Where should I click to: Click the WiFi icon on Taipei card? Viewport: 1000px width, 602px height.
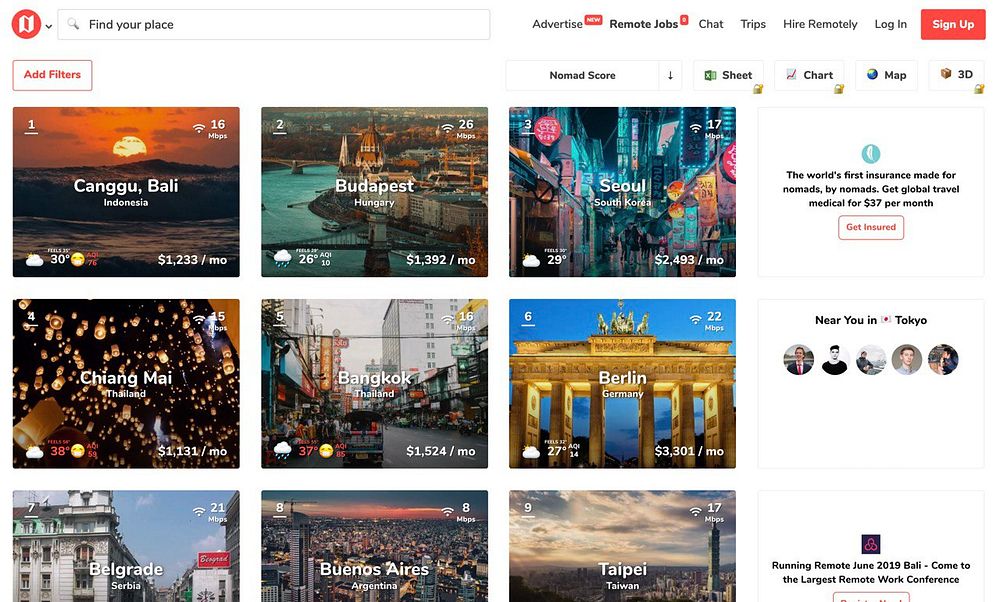[x=696, y=511]
